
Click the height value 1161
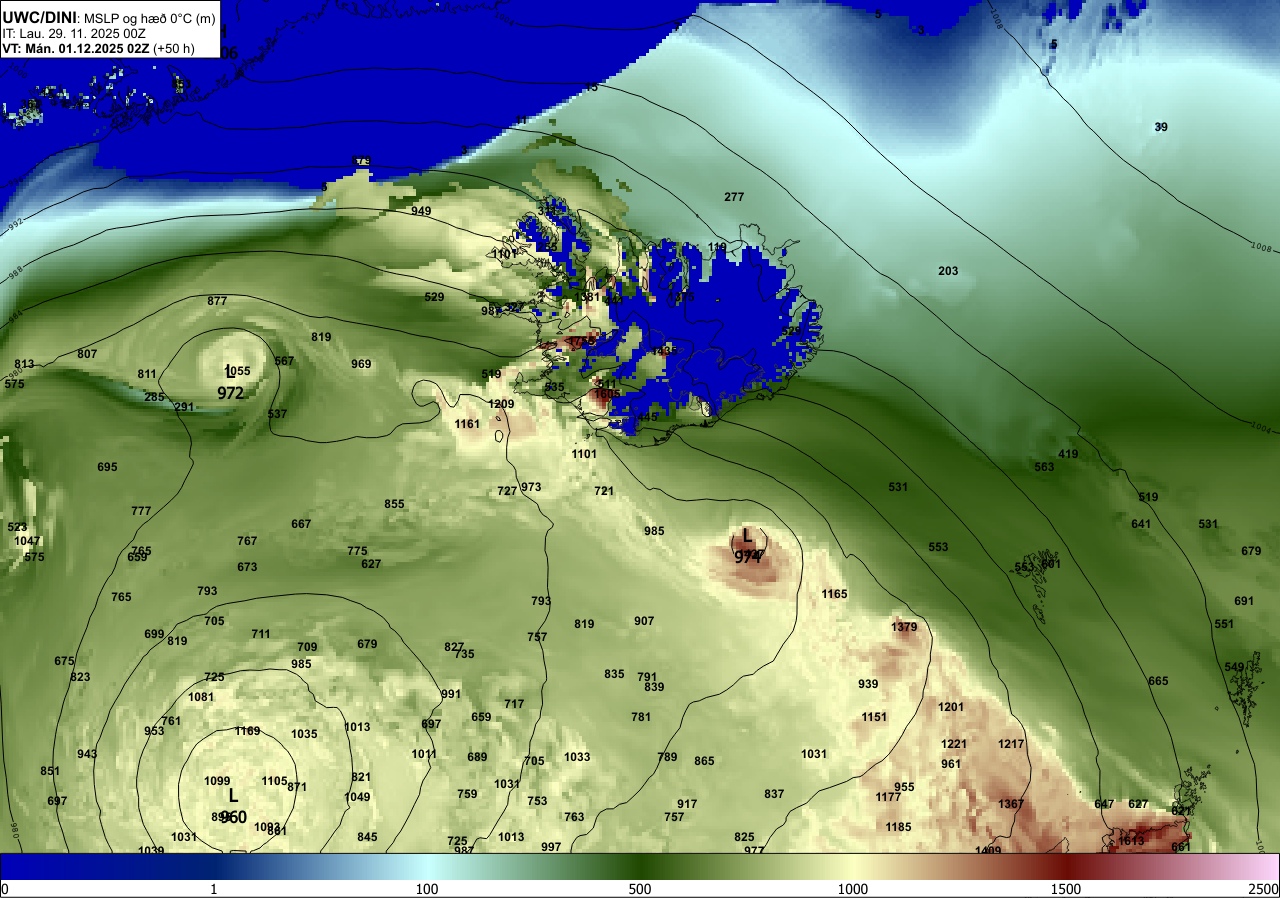click(x=467, y=424)
